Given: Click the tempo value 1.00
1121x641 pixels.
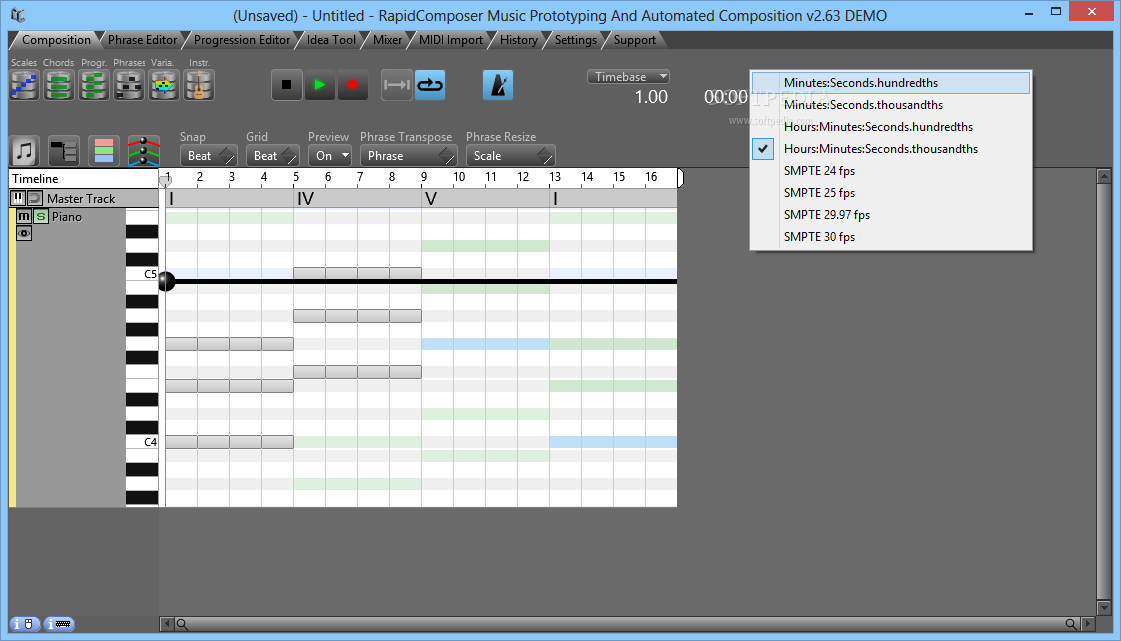Looking at the screenshot, I should click(x=651, y=97).
